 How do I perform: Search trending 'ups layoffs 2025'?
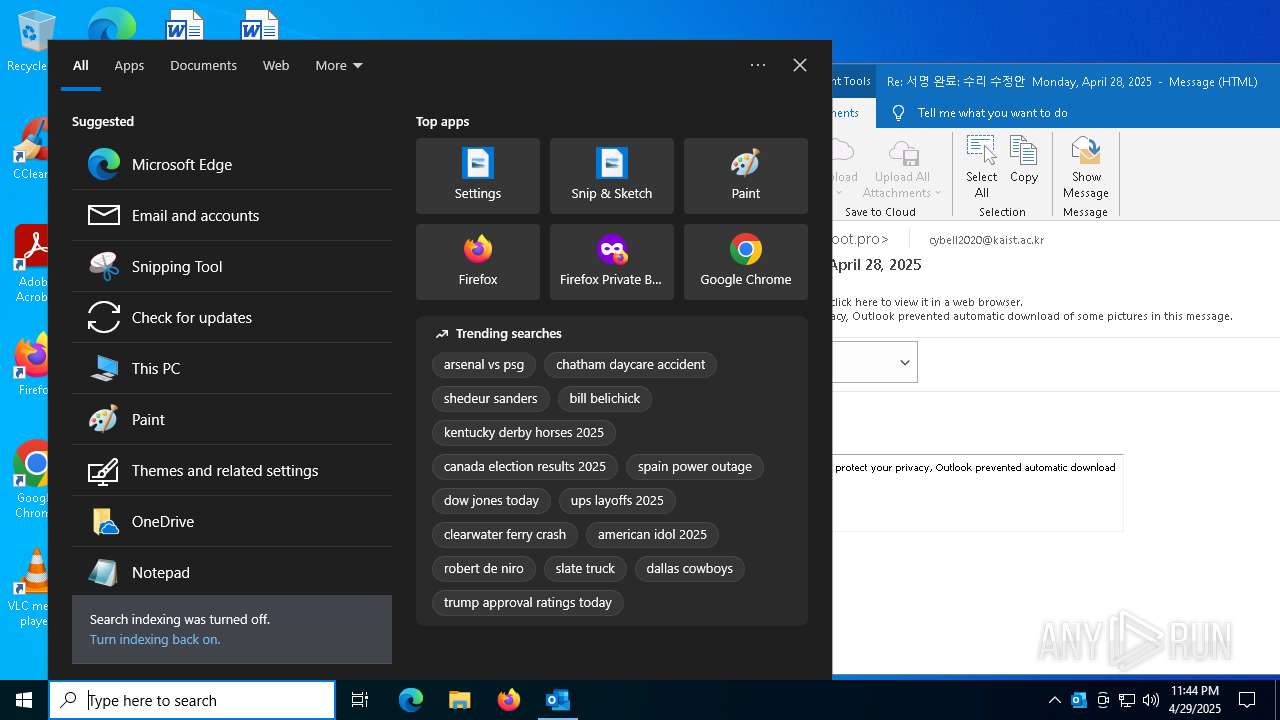click(617, 500)
